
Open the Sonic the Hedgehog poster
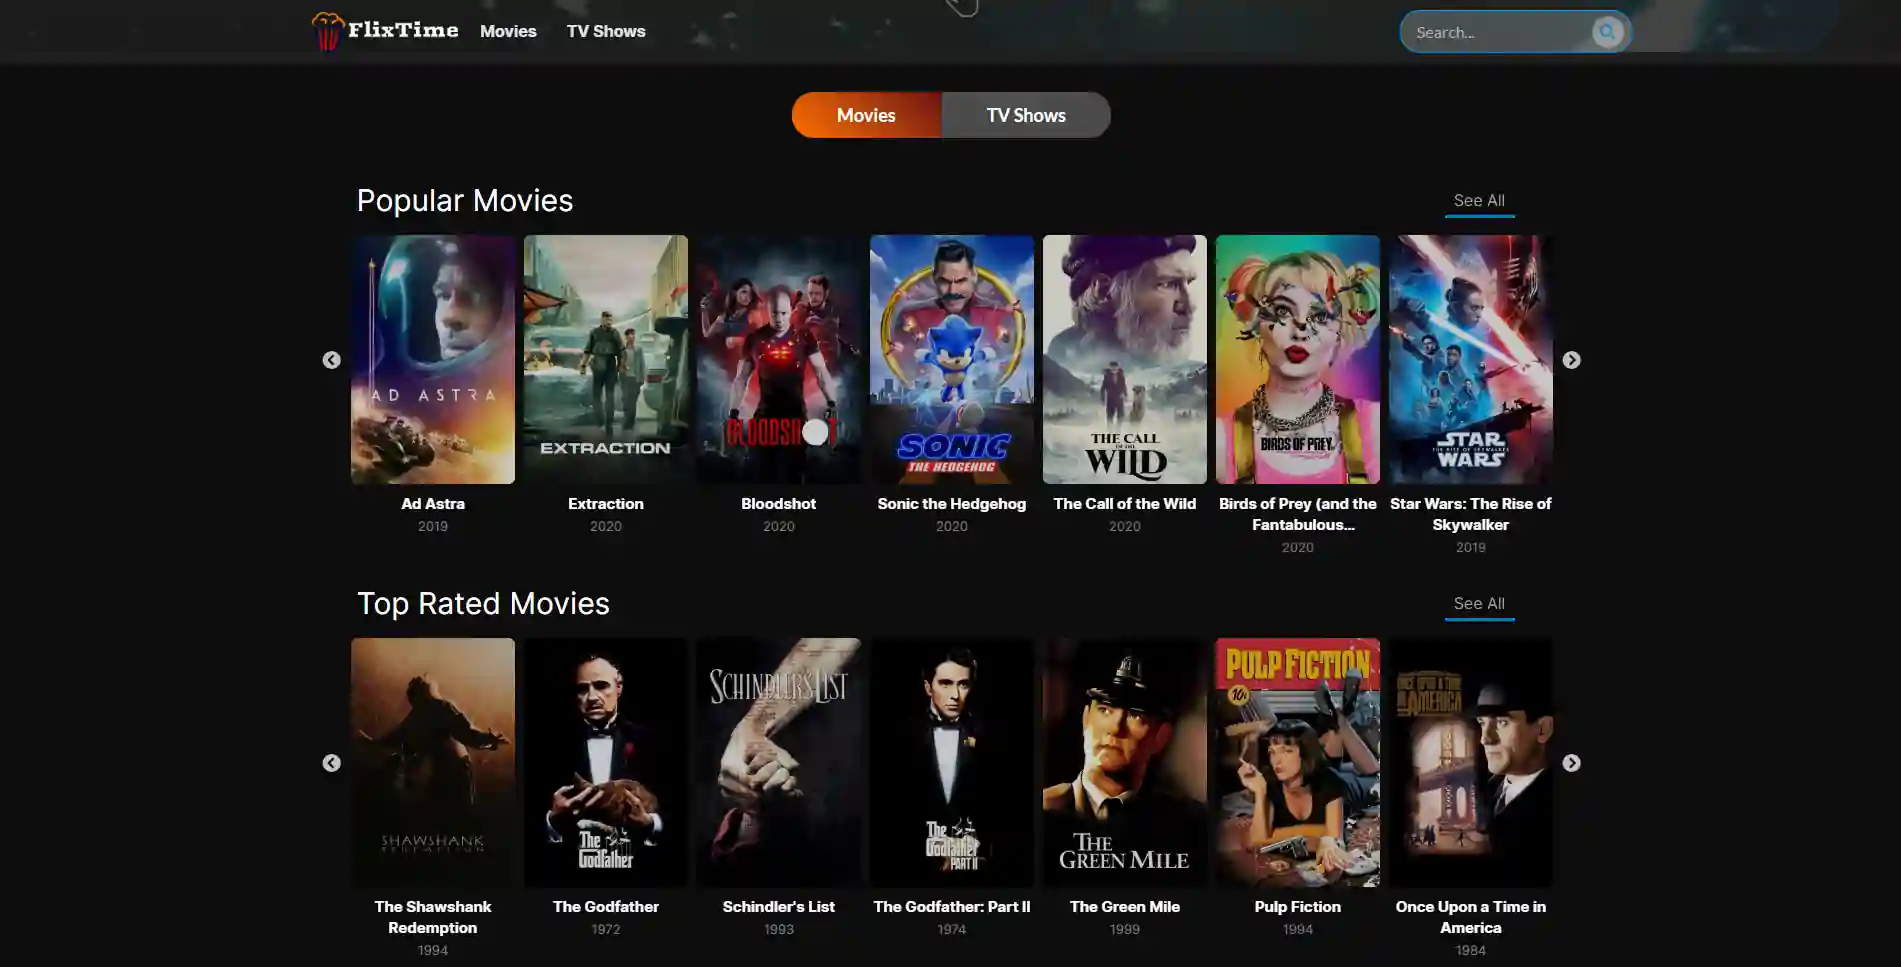952,359
